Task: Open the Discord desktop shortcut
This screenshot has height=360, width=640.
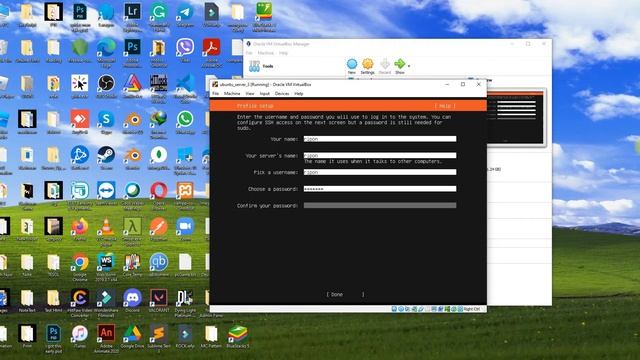Action: click(133, 300)
